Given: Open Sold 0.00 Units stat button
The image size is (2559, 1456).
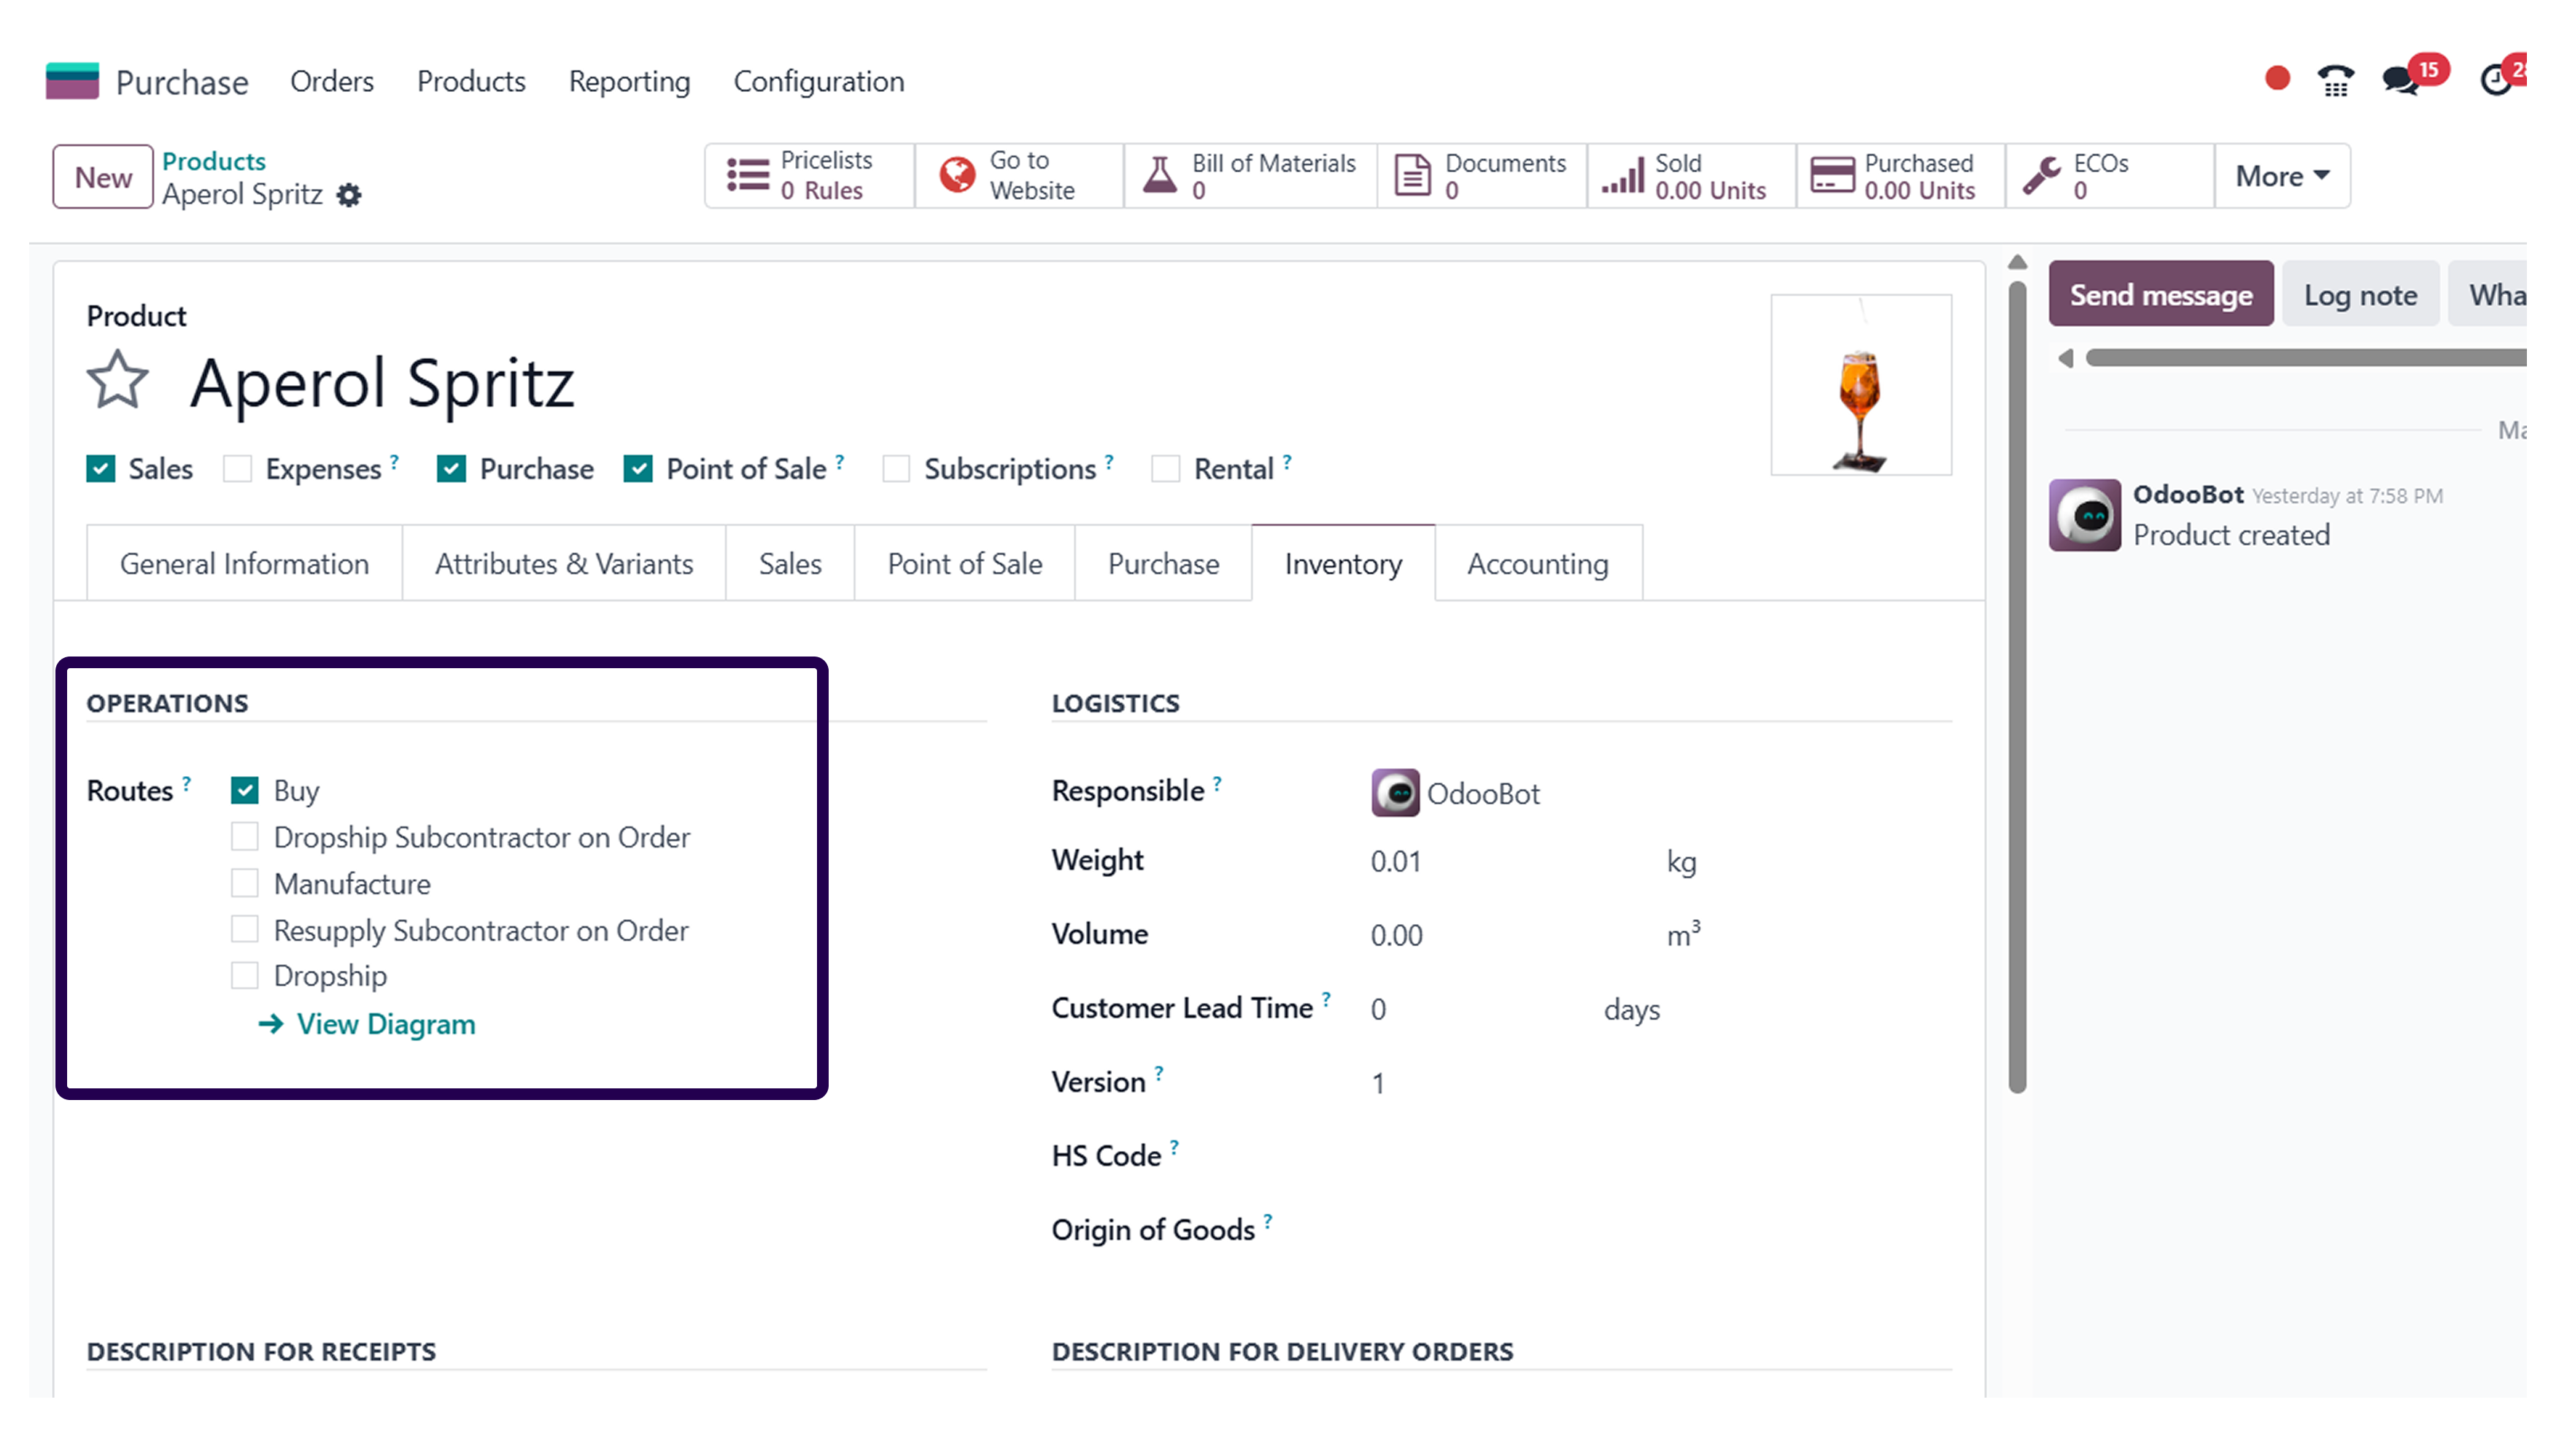Looking at the screenshot, I should [x=1691, y=176].
